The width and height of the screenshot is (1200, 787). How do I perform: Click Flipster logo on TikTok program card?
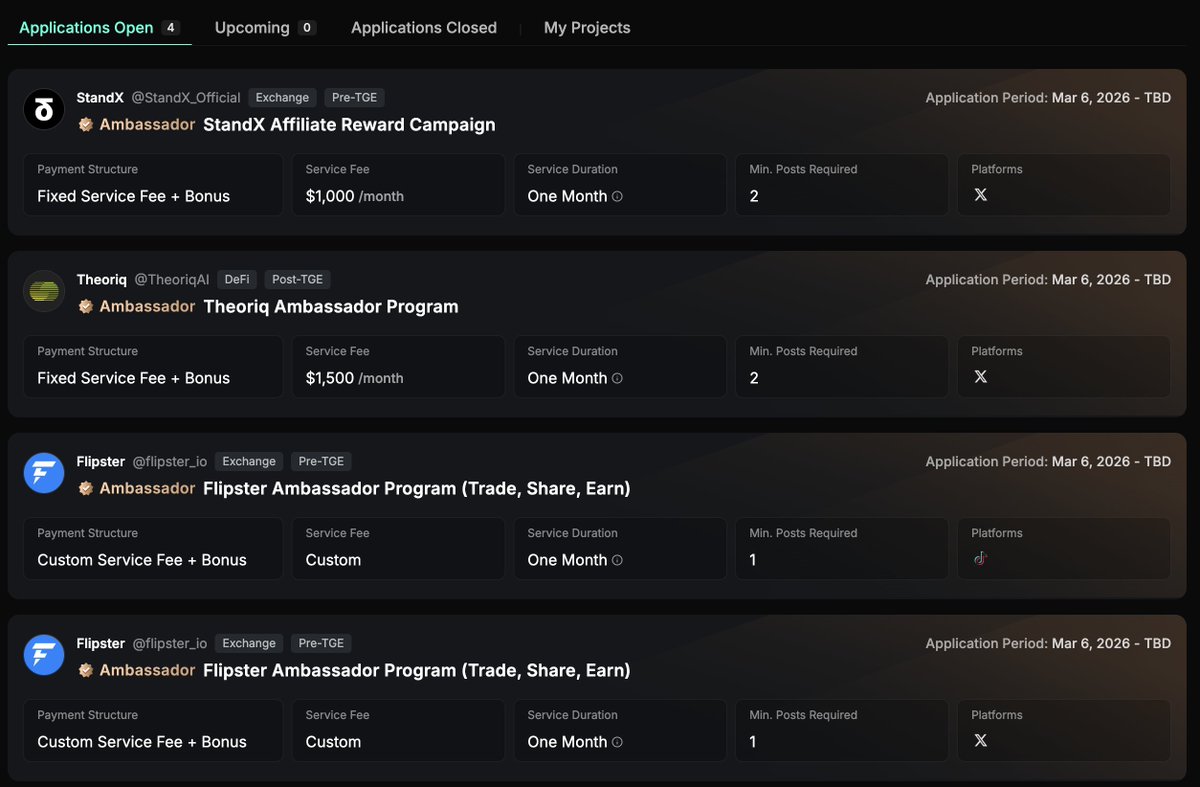point(44,474)
